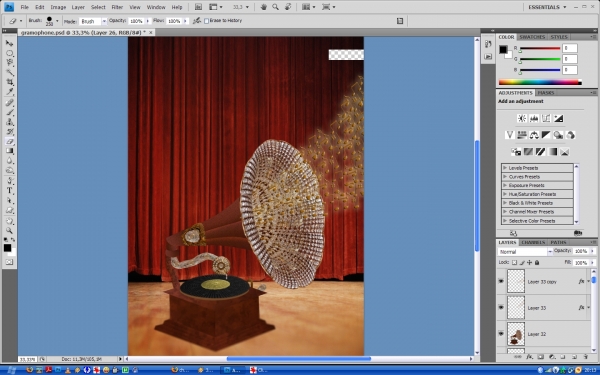Image resolution: width=600 pixels, height=375 pixels.
Task: Open the Window menu
Action: pos(156,7)
